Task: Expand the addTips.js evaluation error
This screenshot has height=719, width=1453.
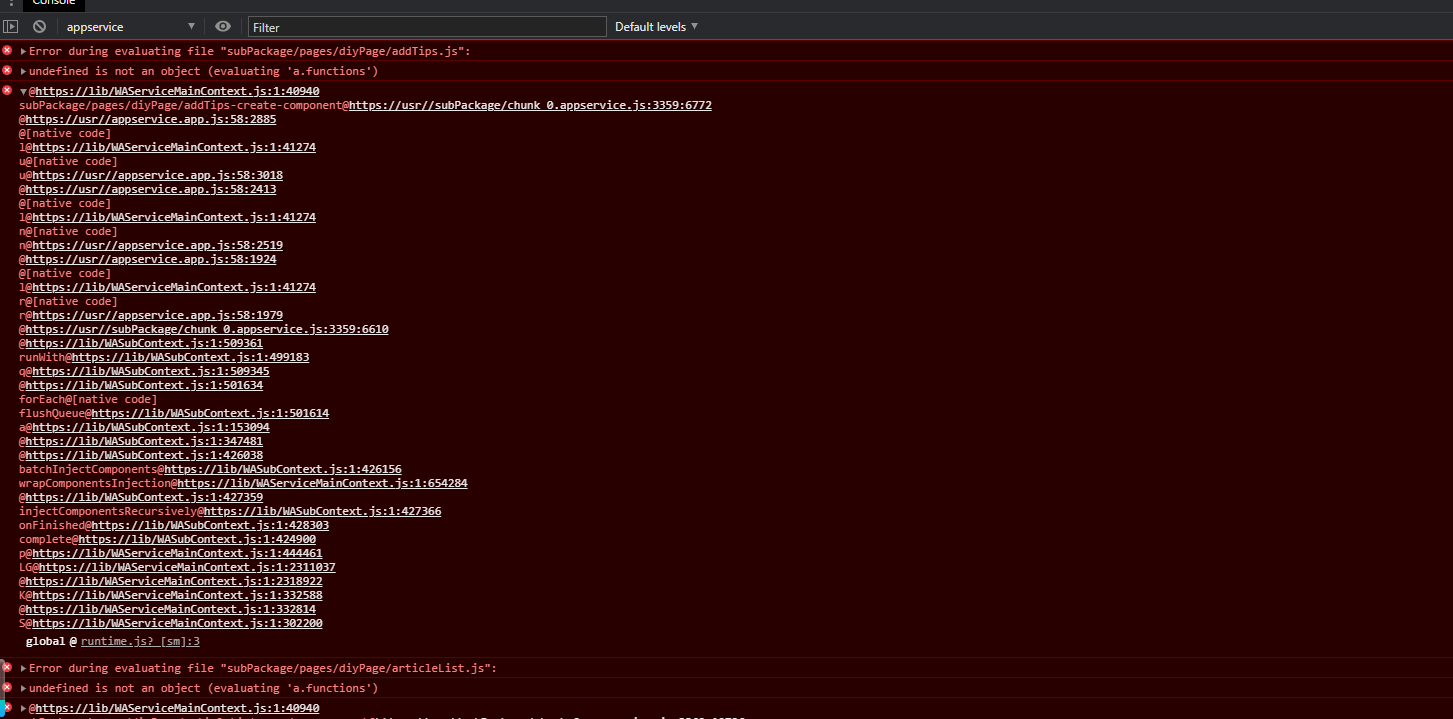Action: click(23, 51)
